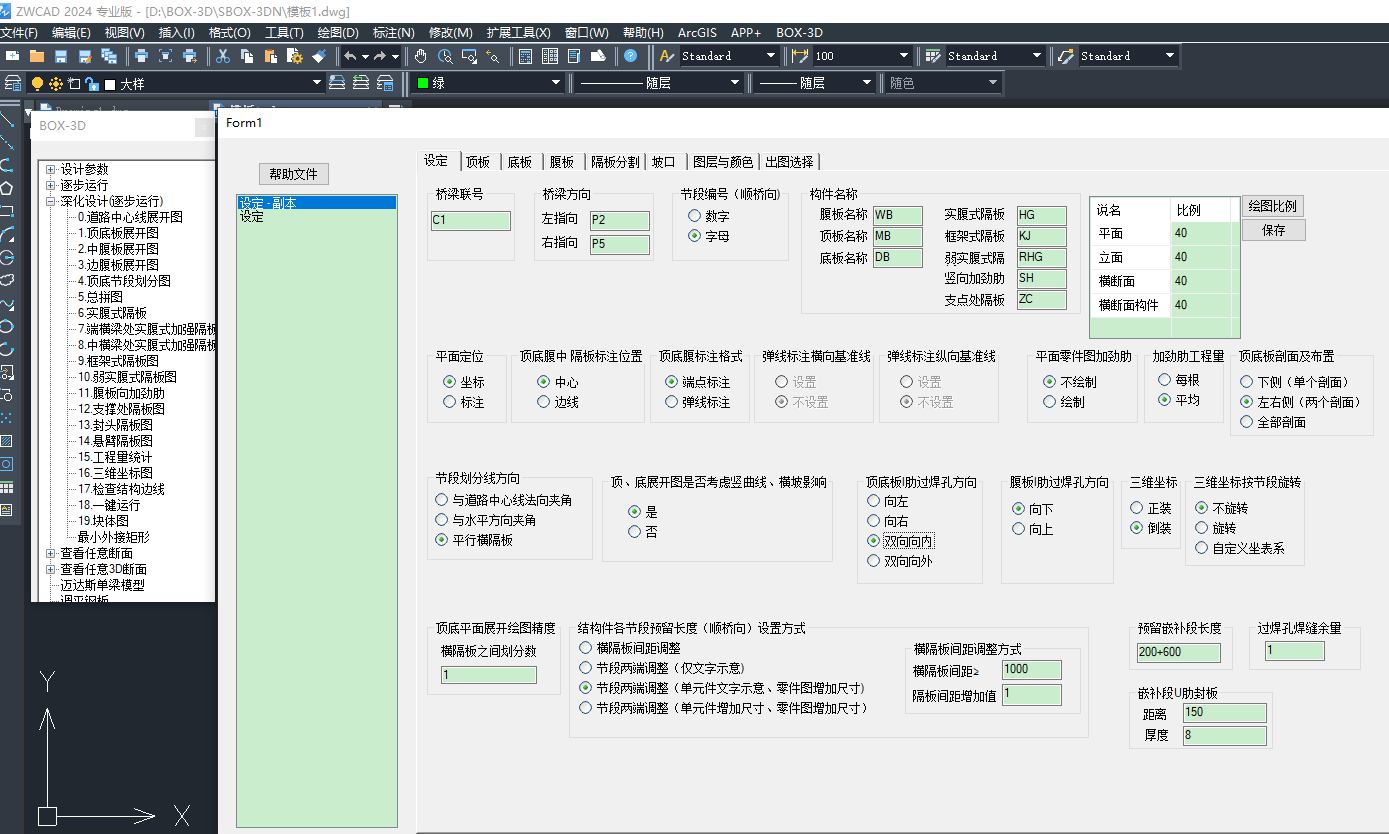Open the lineweight 随层 dropdown

click(x=867, y=83)
